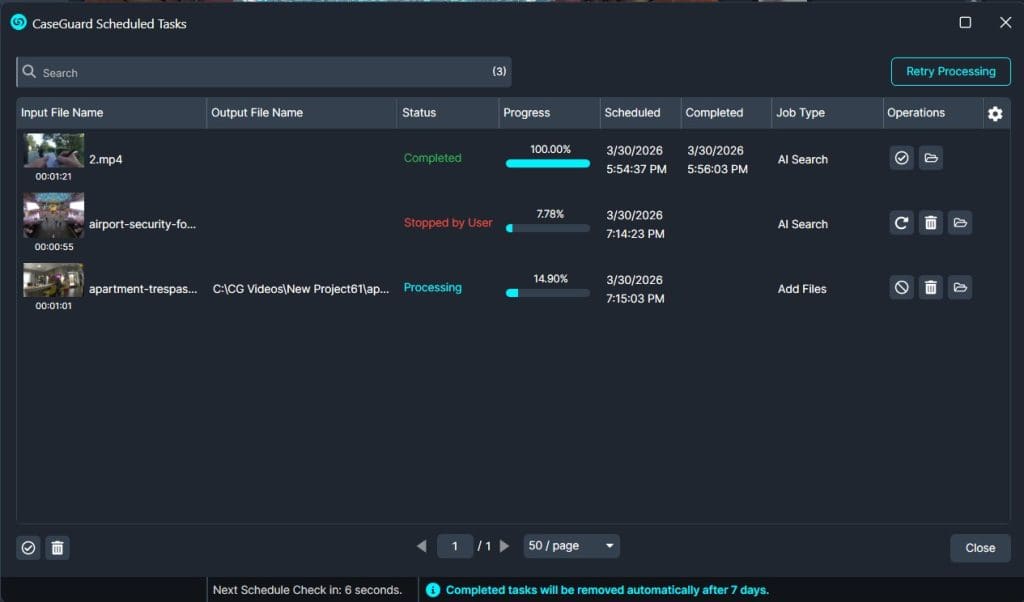Click the bottom-left checkmark icon

(x=28, y=548)
